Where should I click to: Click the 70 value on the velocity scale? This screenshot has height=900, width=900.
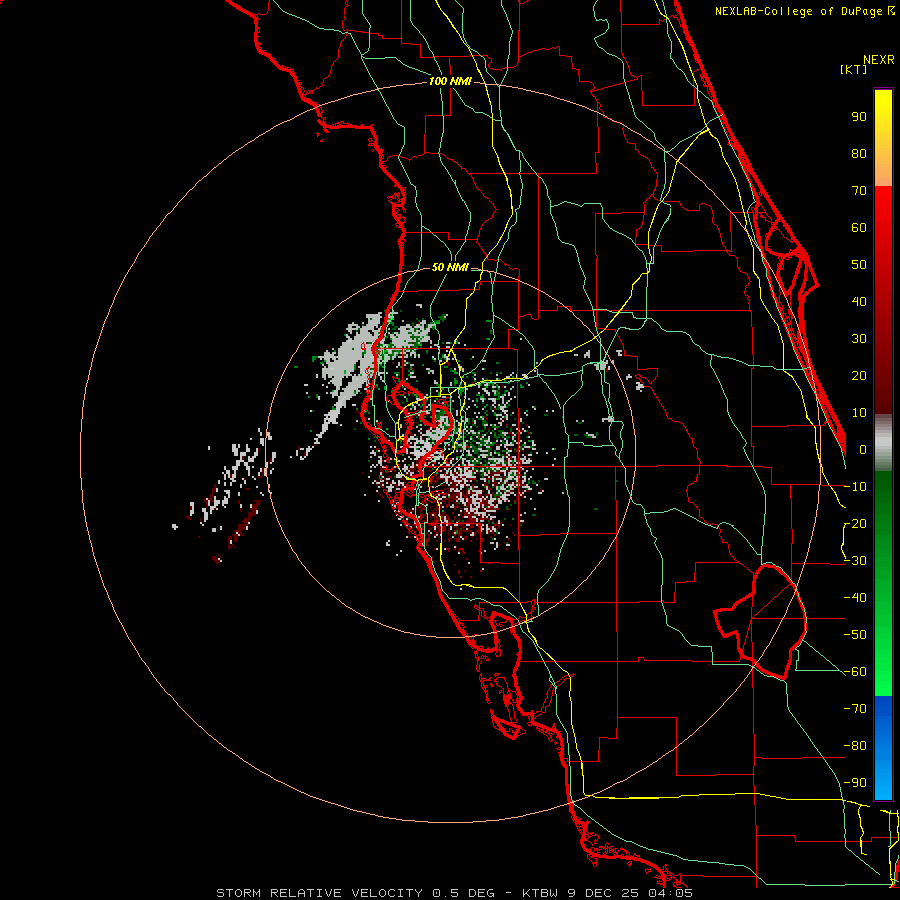pos(859,191)
